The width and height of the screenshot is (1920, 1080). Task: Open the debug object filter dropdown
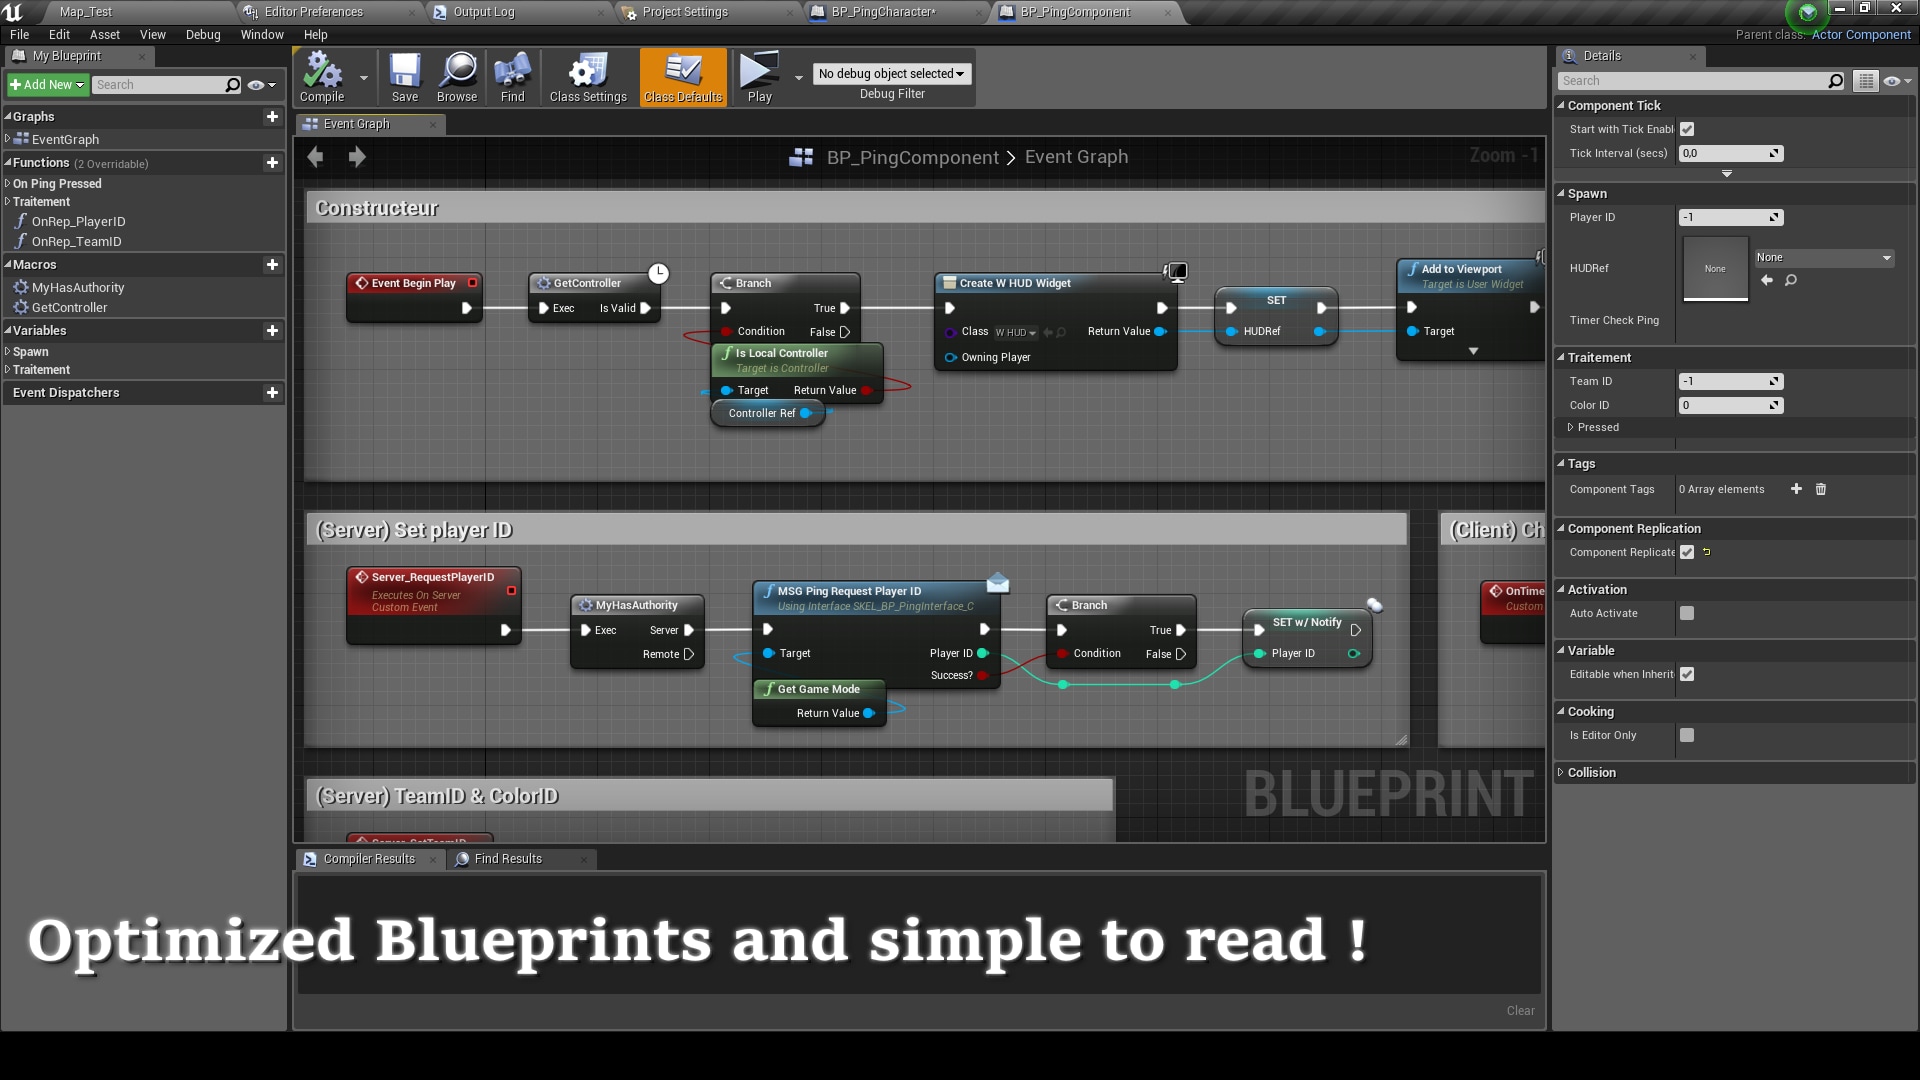coord(891,73)
